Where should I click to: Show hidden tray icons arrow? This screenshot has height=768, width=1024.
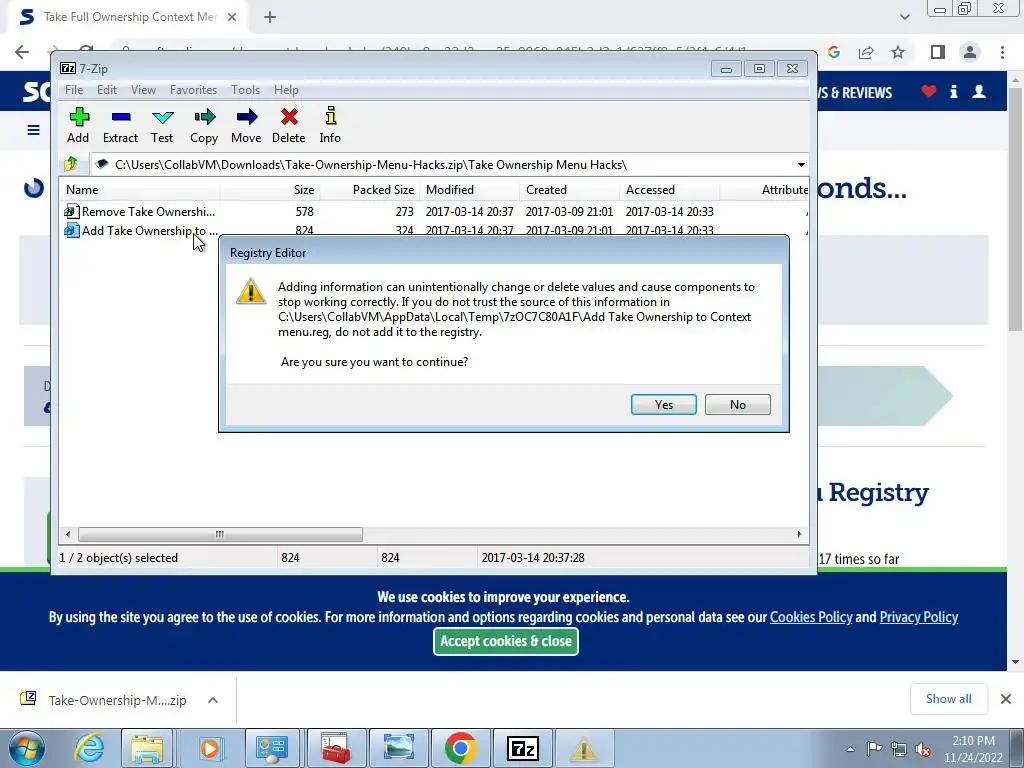[850, 749]
